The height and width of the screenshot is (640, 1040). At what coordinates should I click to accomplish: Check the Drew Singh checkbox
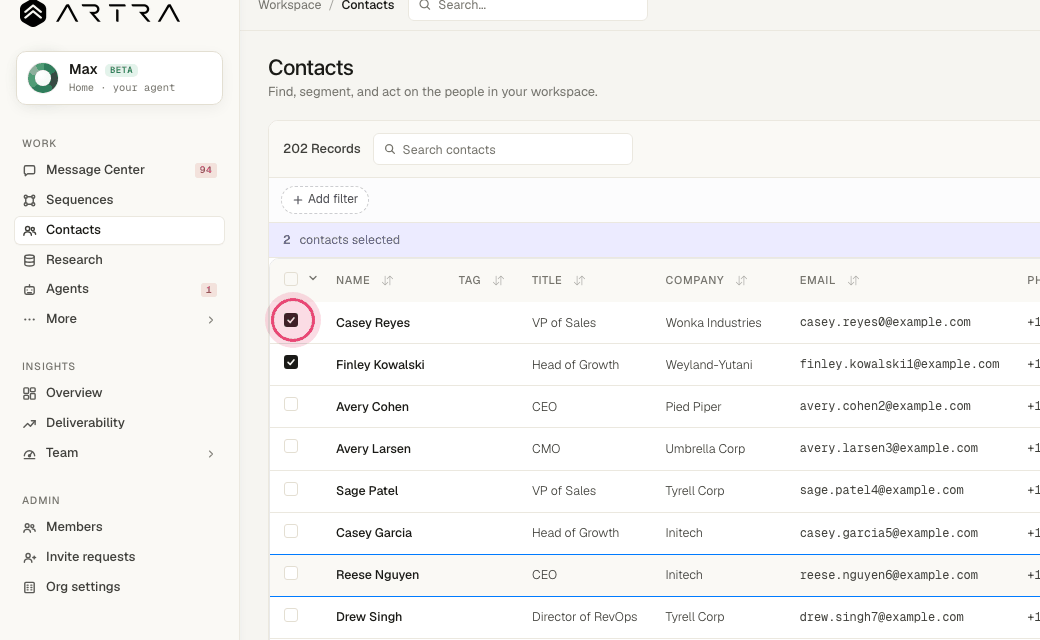[291, 615]
